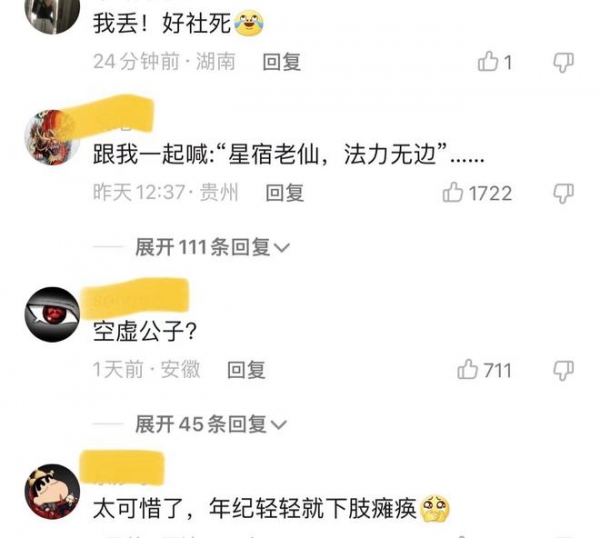This screenshot has height=538, width=600.
Task: Dislike the 星宿老仙 comment from 贵州
Action: coord(564,193)
